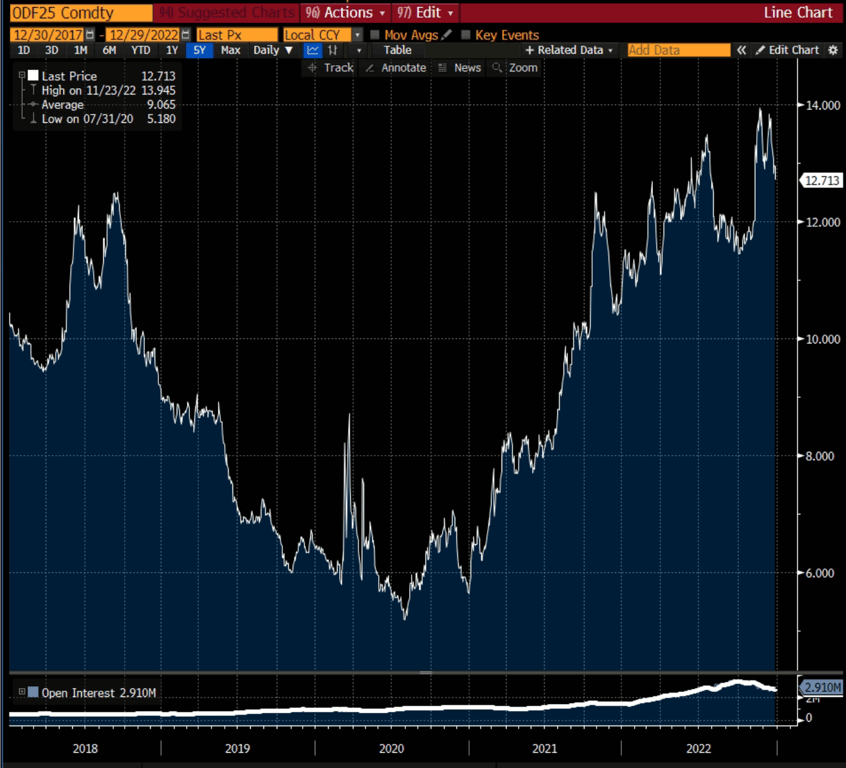Open the Local CCY currency dropdown
Image resolution: width=846 pixels, height=768 pixels.
point(357,35)
